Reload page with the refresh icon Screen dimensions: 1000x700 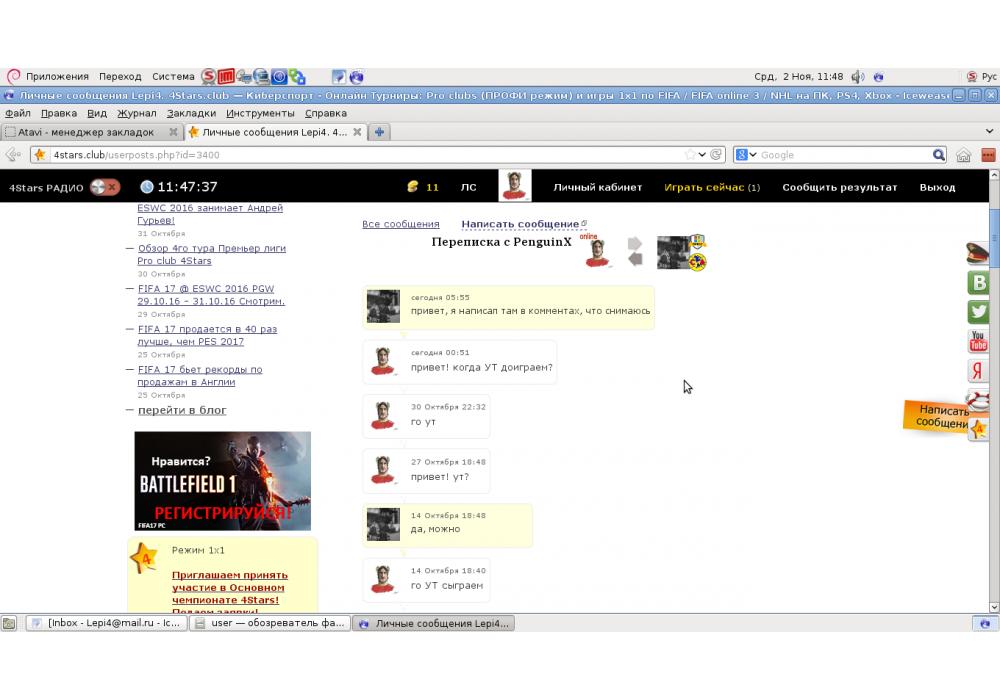716,155
